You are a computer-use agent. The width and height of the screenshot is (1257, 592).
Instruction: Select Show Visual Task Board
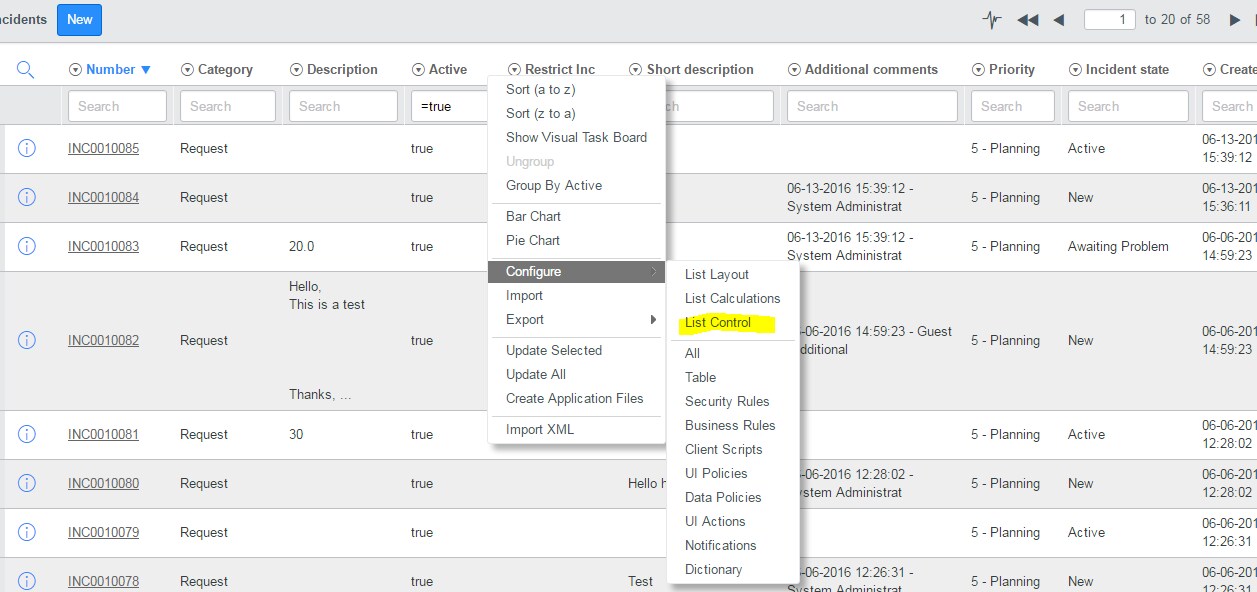(x=578, y=137)
